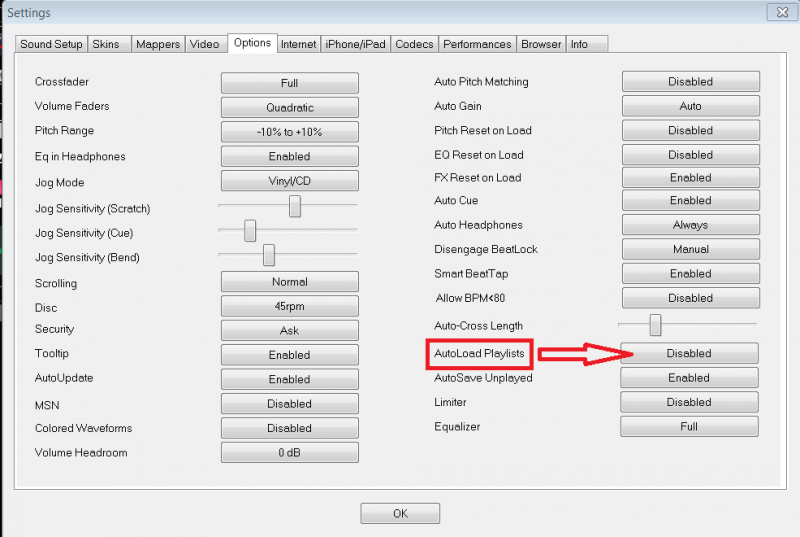Click the Volume Headroom 0 dB button

click(x=289, y=453)
